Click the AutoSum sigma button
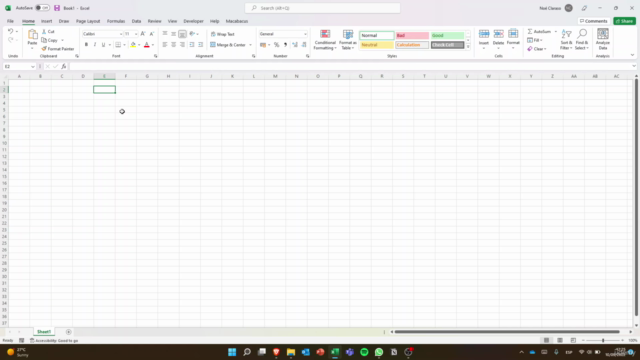 (x=539, y=31)
